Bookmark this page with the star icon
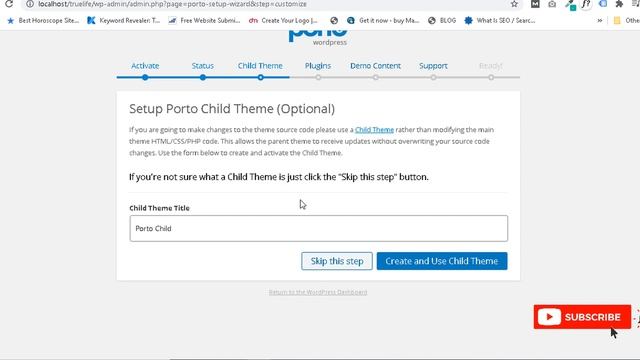 click(514, 4)
